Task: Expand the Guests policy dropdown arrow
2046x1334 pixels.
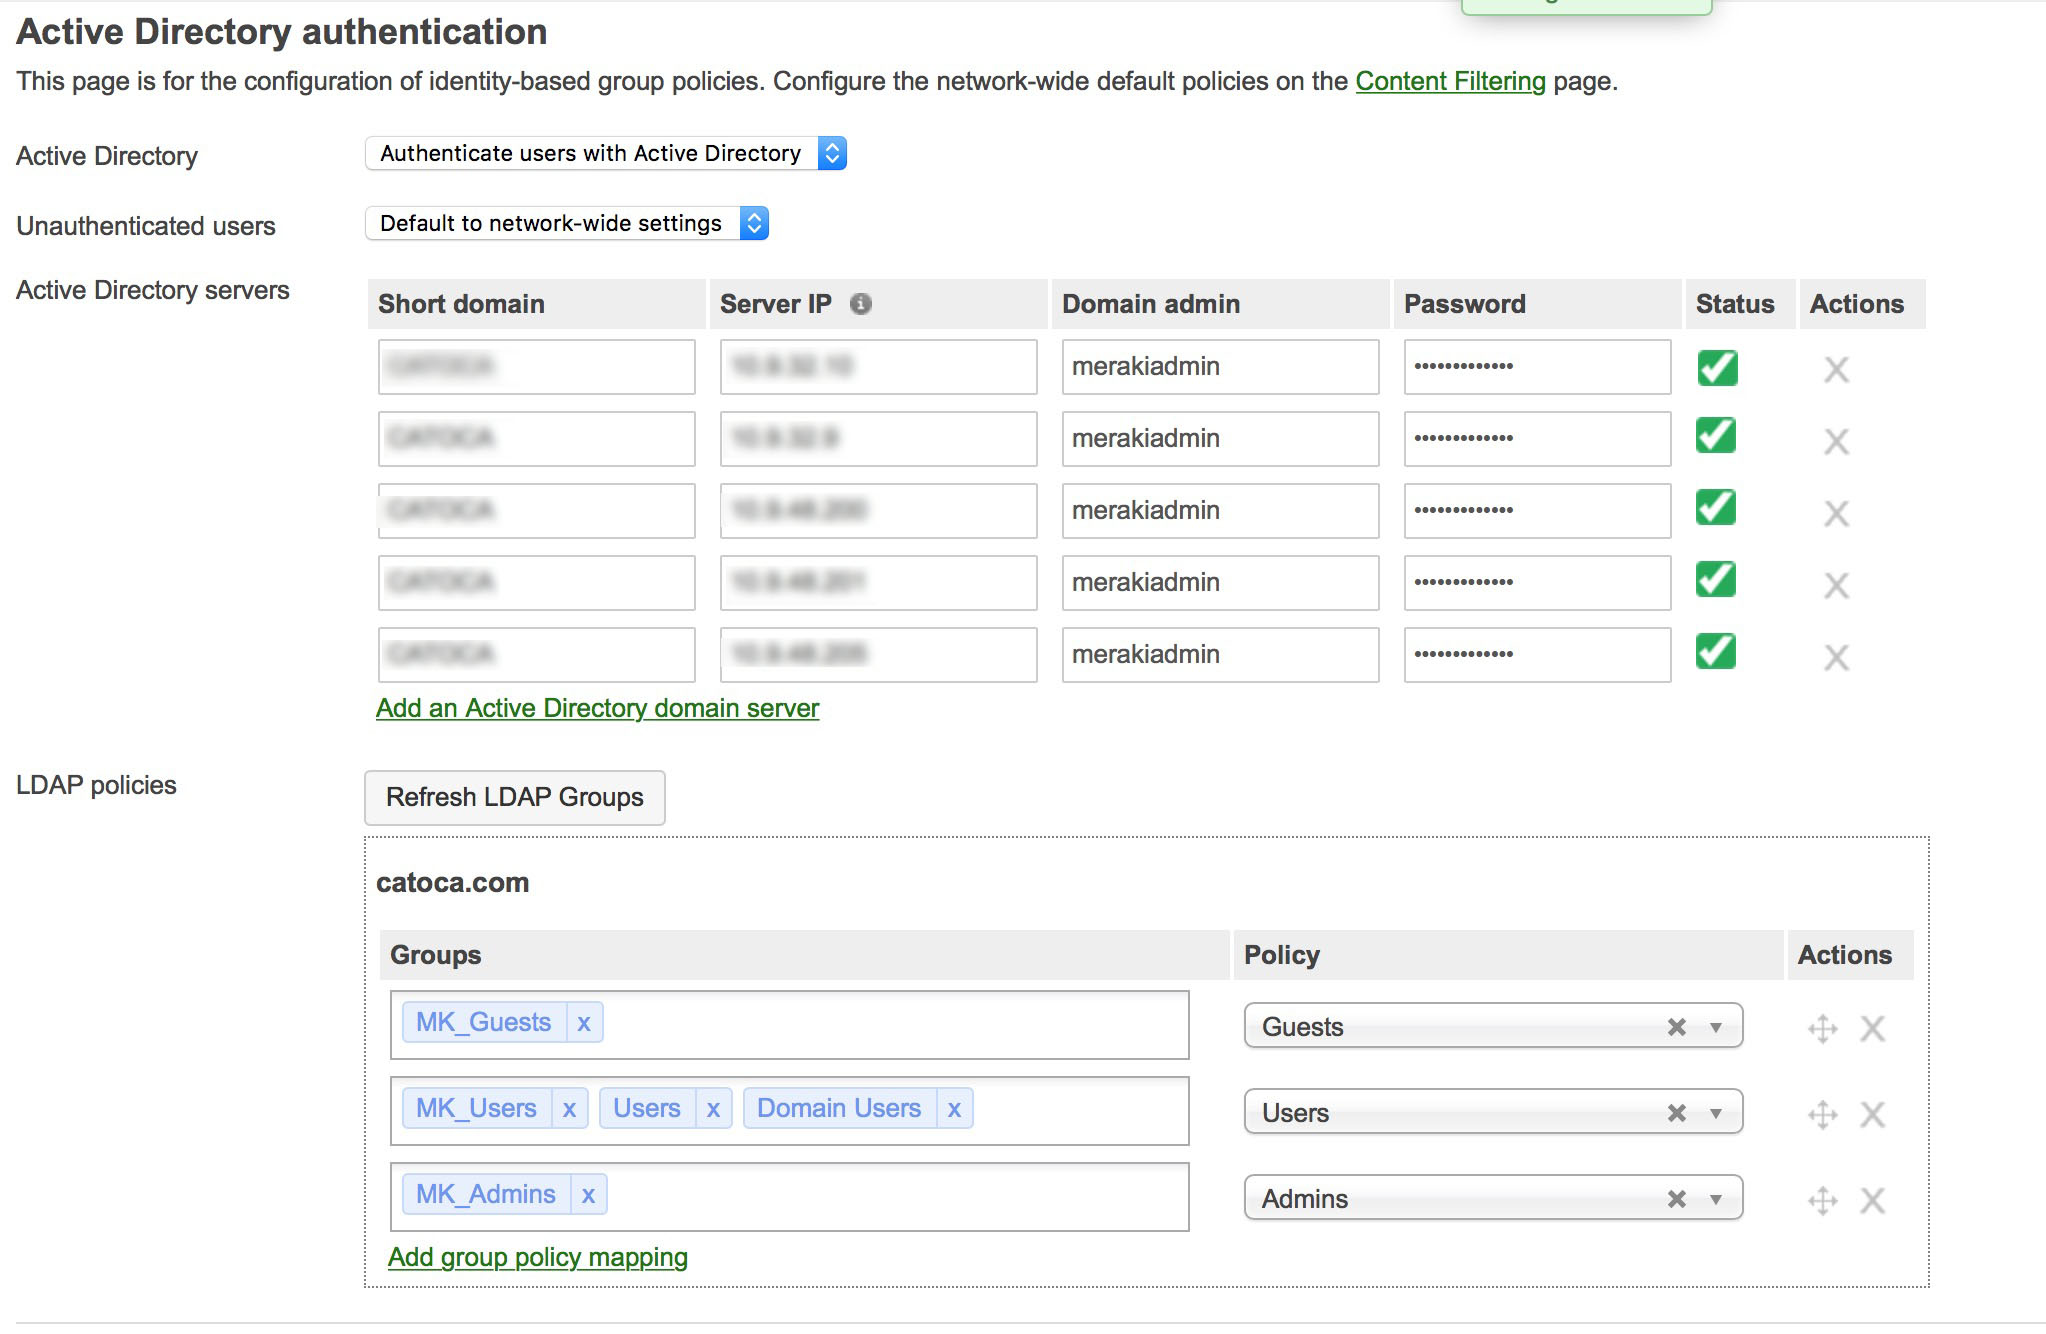Action: 1716,1027
